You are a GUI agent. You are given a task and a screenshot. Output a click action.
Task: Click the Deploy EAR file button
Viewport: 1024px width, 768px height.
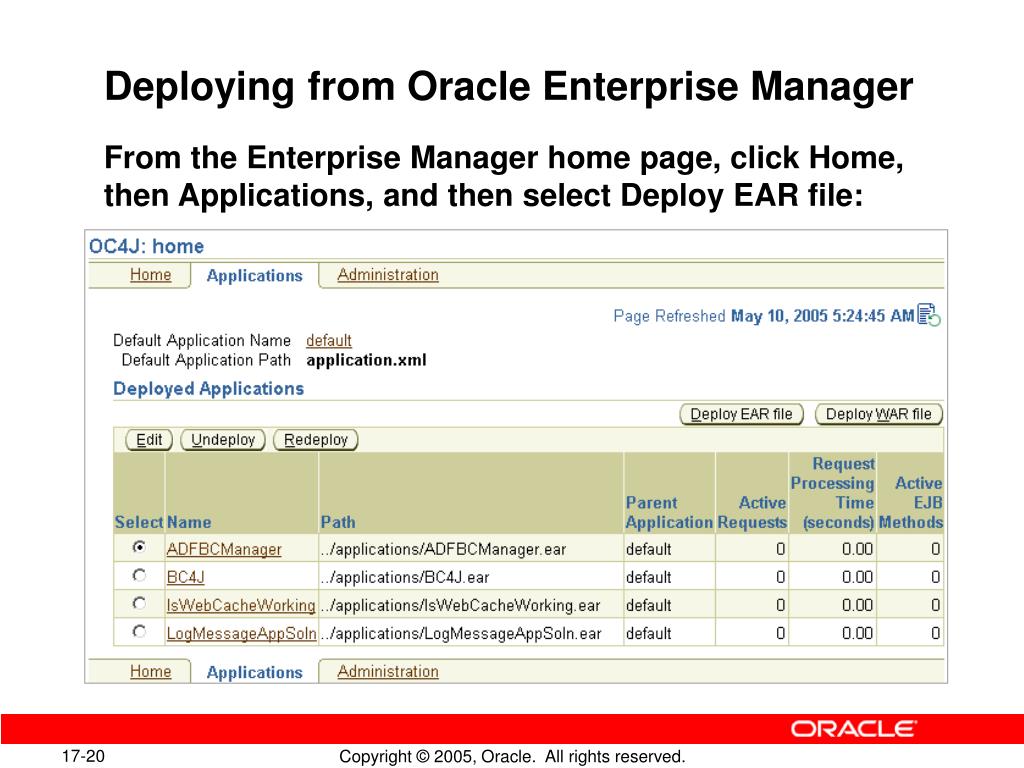tap(741, 414)
